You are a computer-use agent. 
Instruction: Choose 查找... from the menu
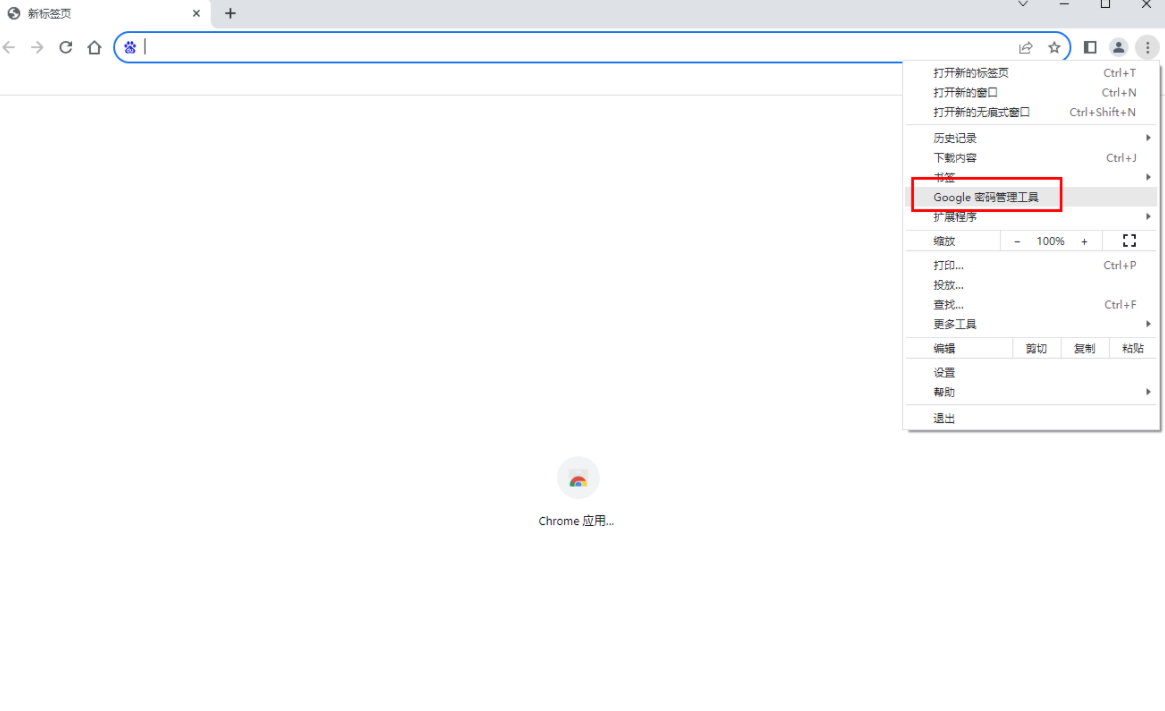tap(1031, 305)
